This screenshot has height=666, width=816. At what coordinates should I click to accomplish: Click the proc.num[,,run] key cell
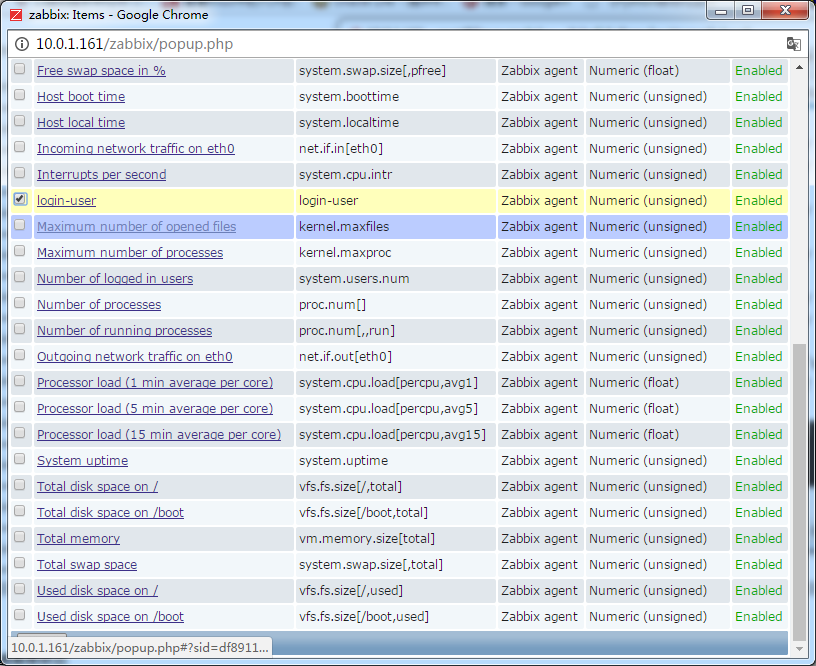point(396,331)
